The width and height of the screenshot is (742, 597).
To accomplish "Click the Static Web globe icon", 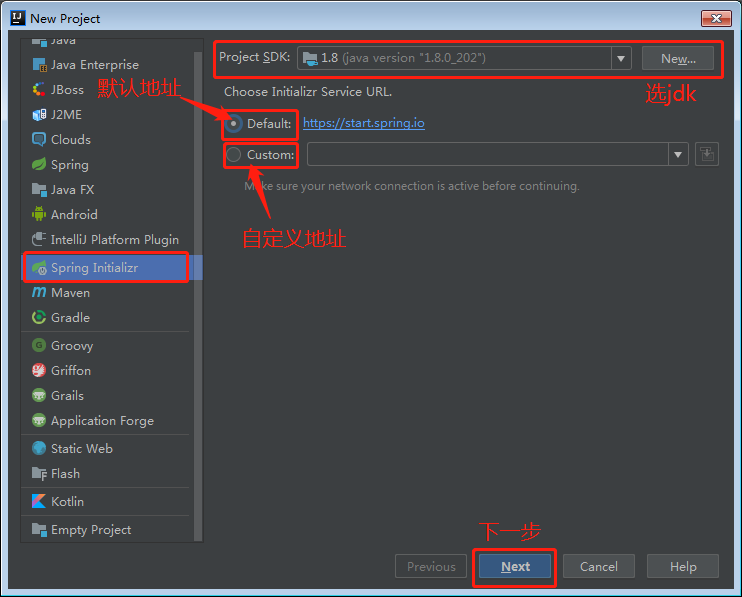I will point(39,448).
